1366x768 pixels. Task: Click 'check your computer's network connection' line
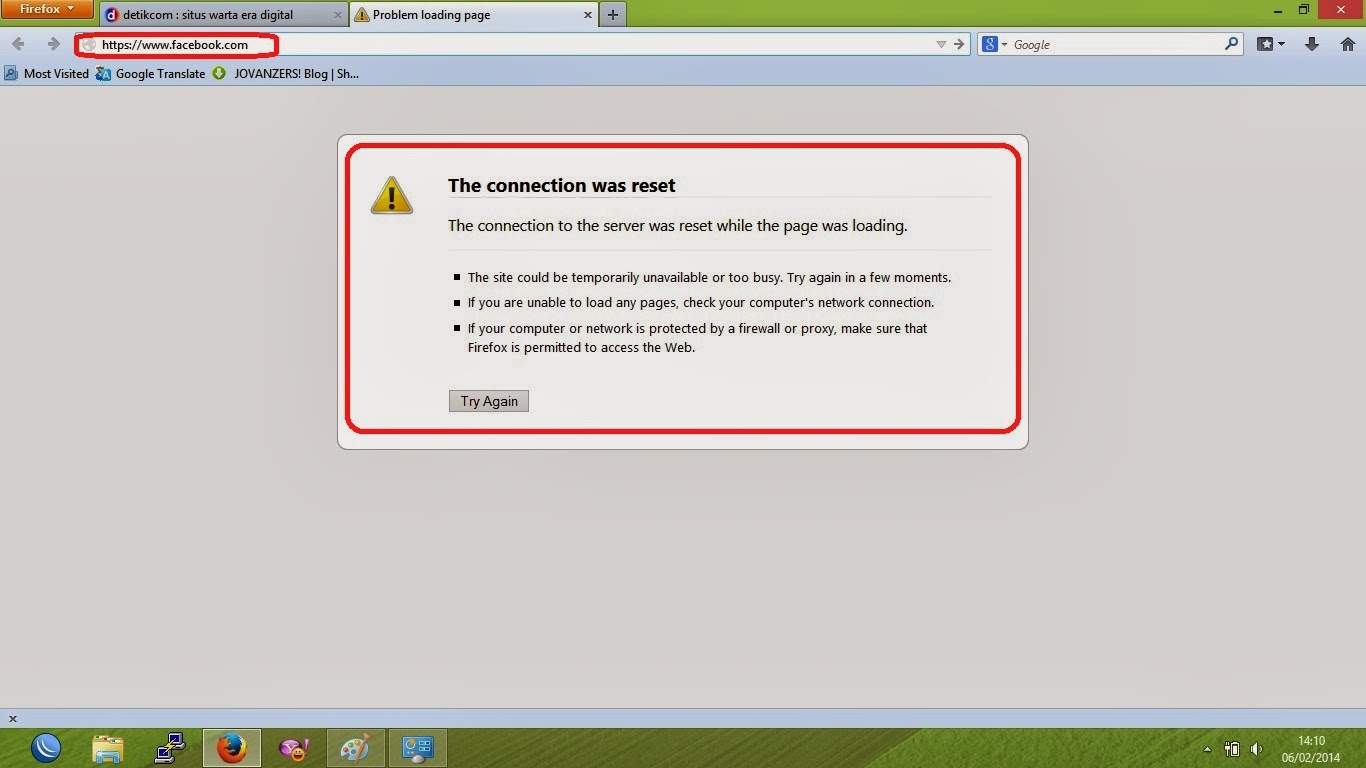(x=701, y=302)
